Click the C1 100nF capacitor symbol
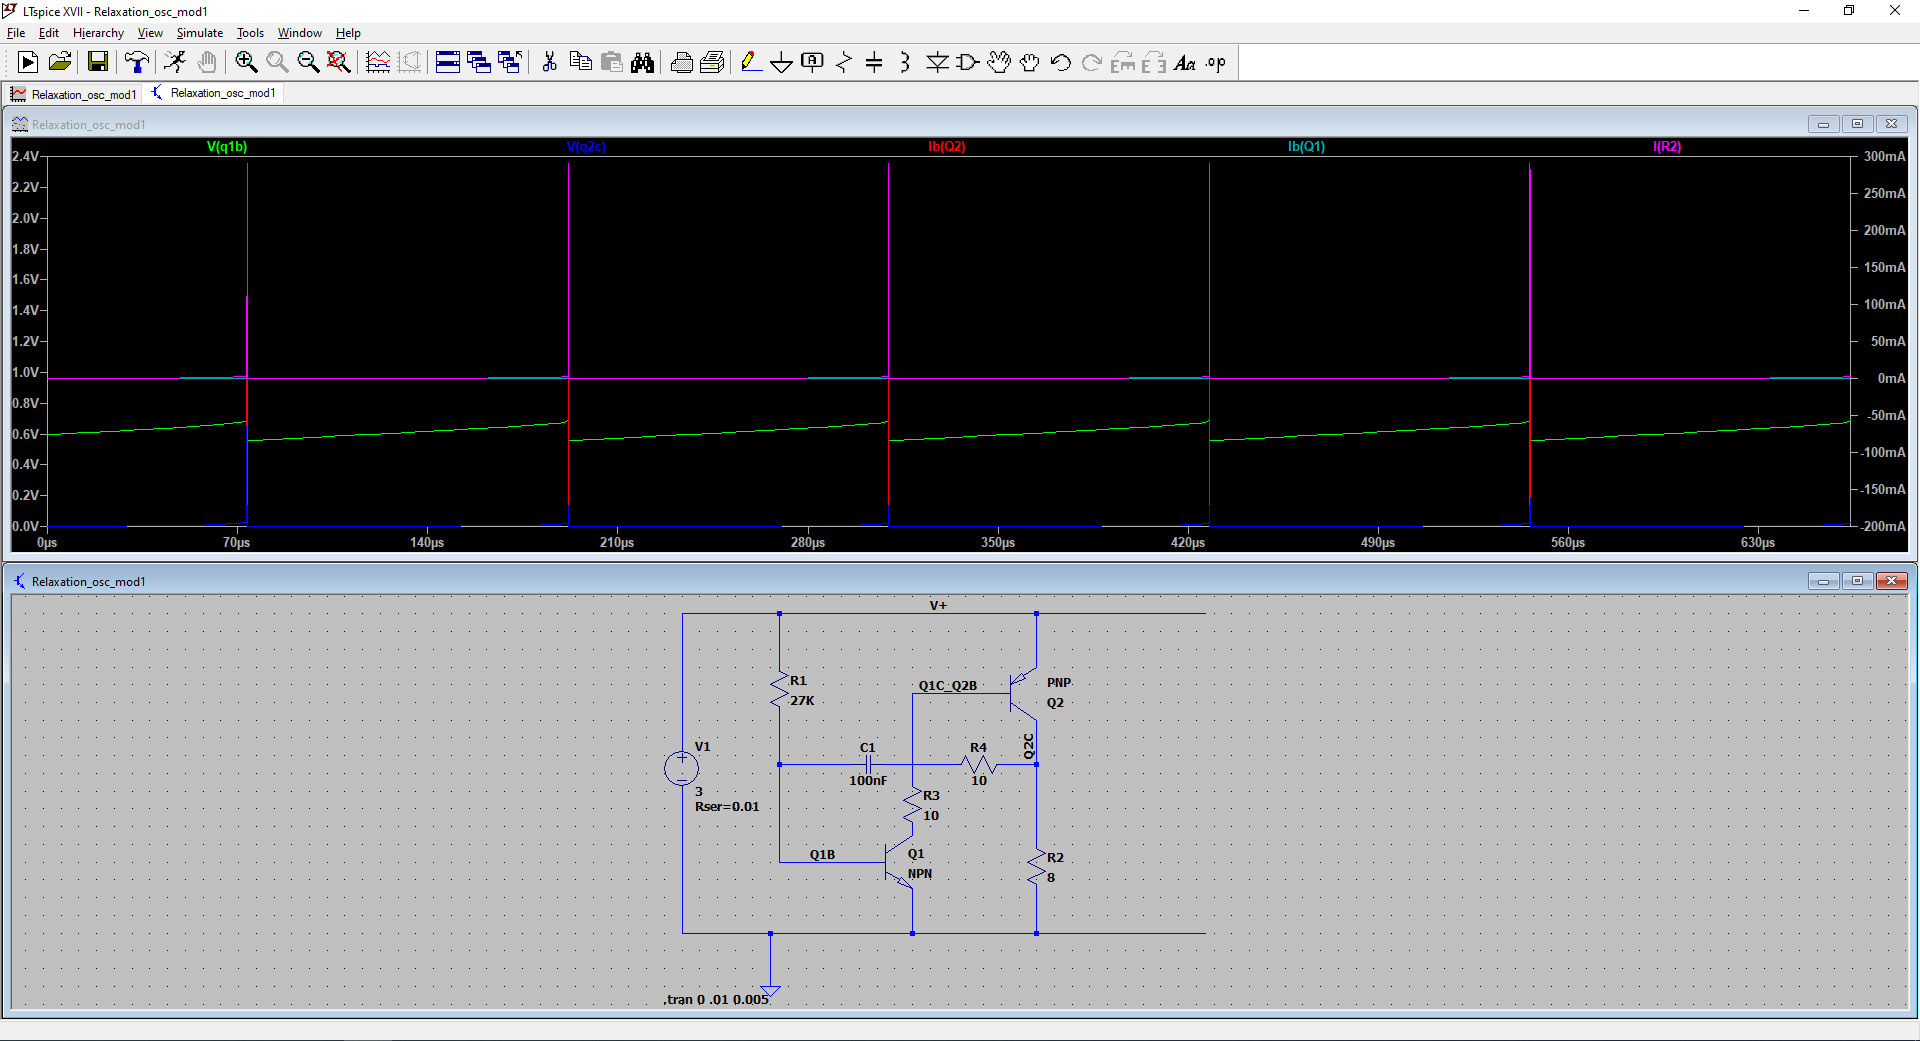This screenshot has width=1920, height=1041. point(870,764)
